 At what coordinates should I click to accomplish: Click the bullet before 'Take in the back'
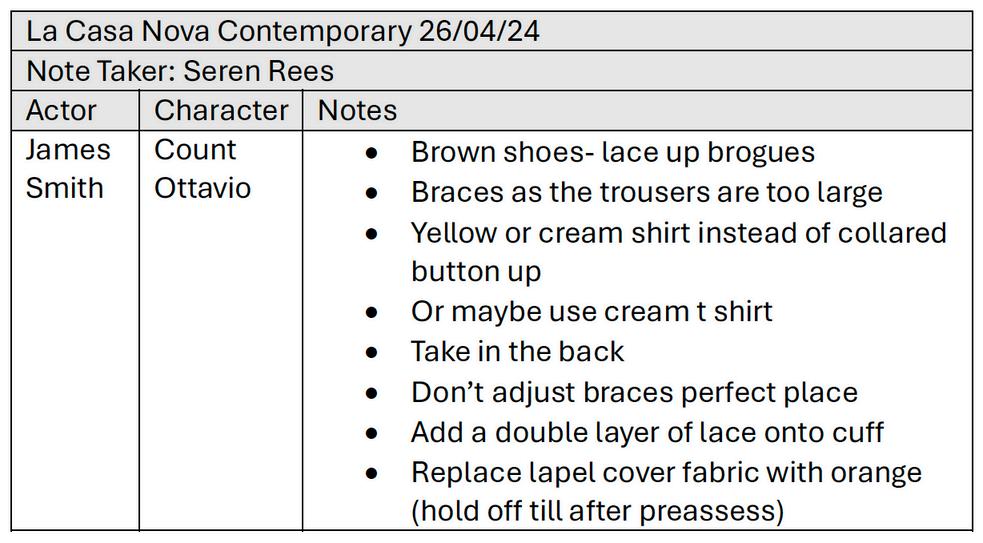(x=372, y=352)
